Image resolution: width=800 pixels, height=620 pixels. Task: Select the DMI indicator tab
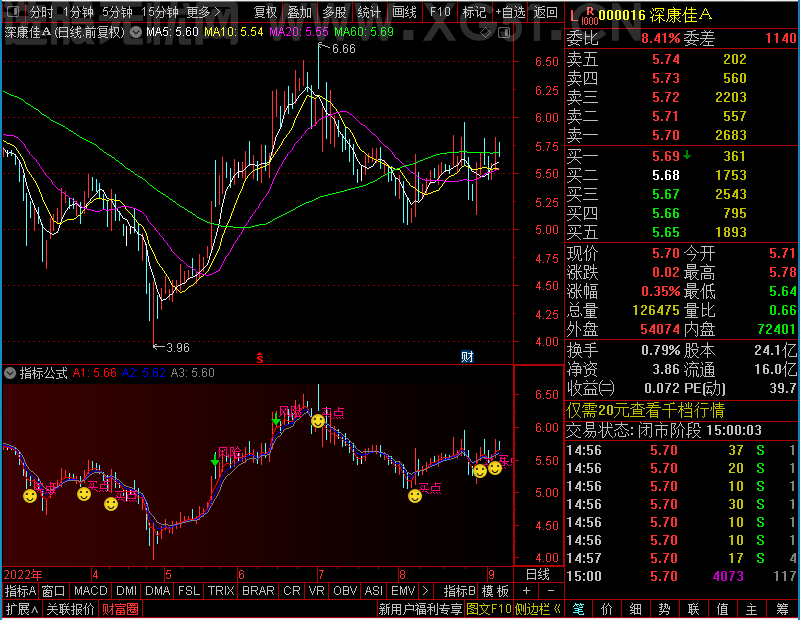(127, 591)
